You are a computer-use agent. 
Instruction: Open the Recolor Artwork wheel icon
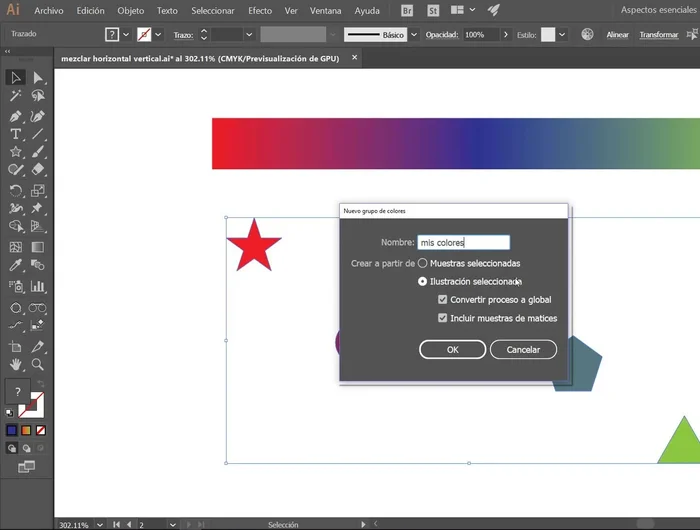tap(587, 34)
